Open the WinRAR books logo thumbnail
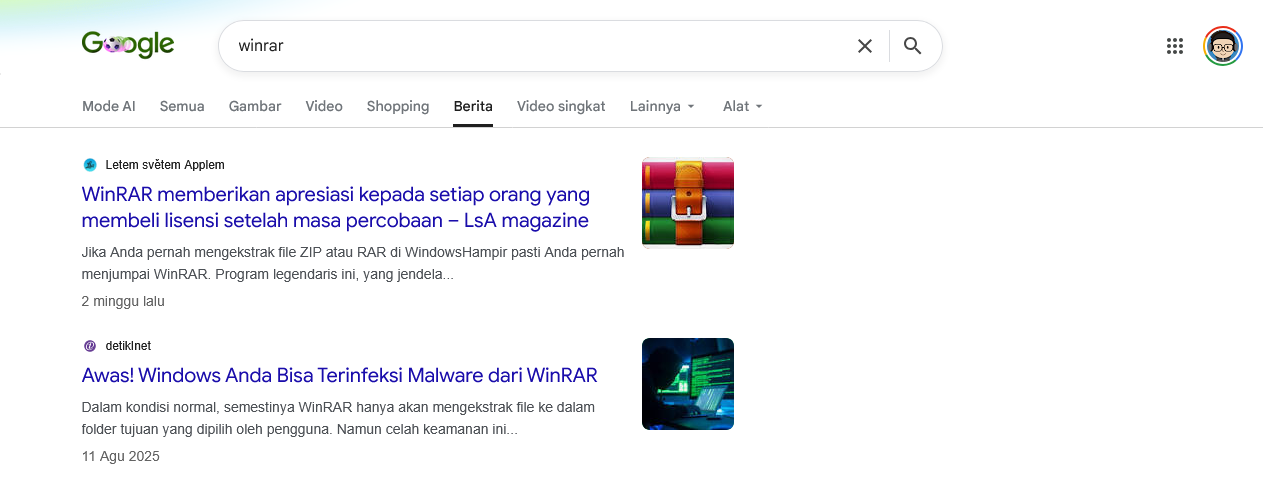Viewport: 1263px width, 481px height. (x=688, y=202)
